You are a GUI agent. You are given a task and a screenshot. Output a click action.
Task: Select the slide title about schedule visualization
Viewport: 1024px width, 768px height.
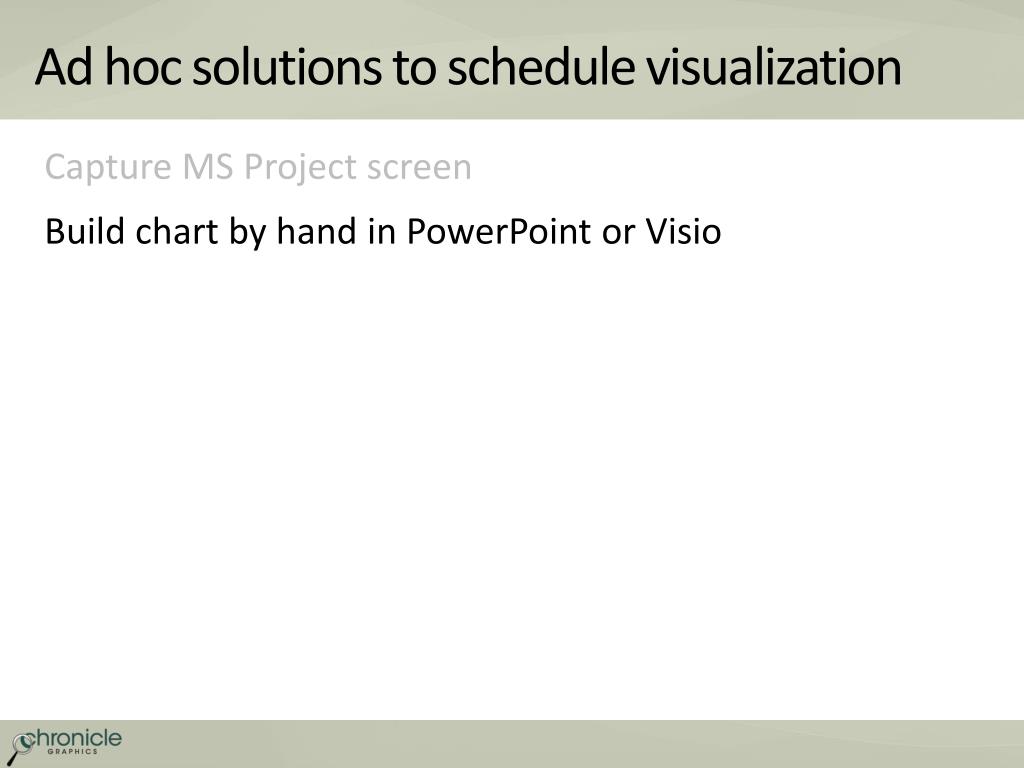click(x=468, y=66)
